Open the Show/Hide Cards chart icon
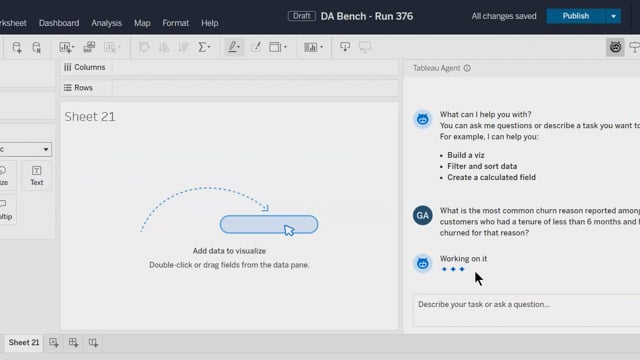 click(x=310, y=47)
